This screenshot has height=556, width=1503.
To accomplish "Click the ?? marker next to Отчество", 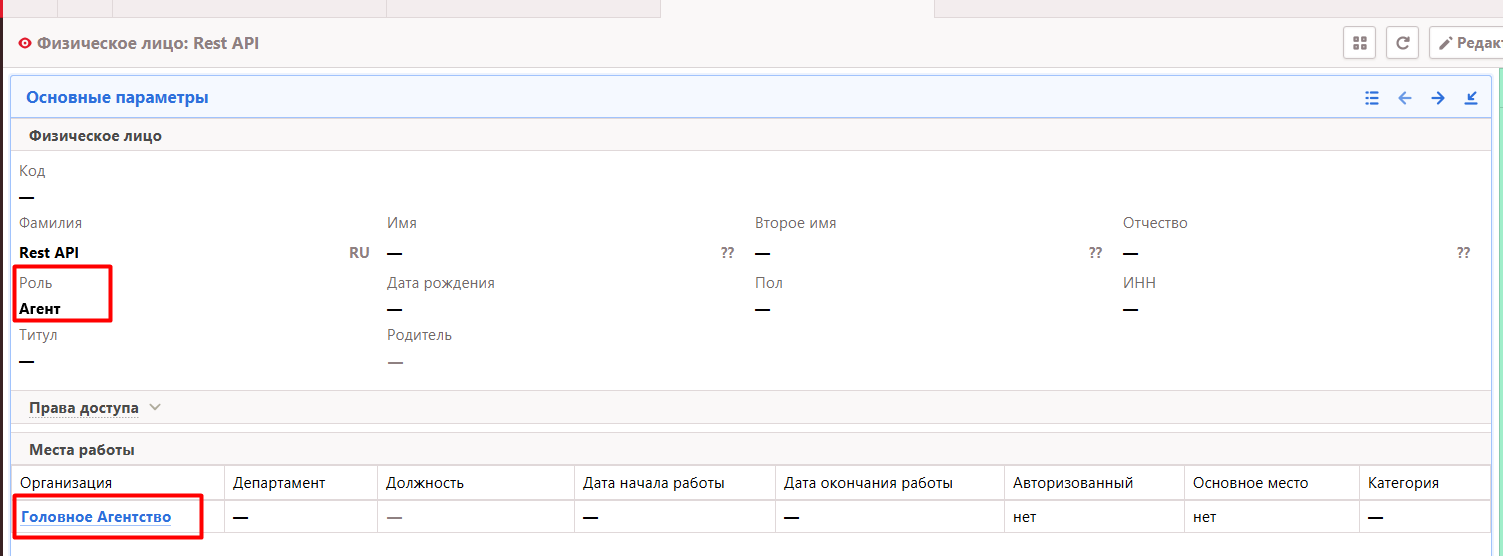I will pyautogui.click(x=1463, y=253).
